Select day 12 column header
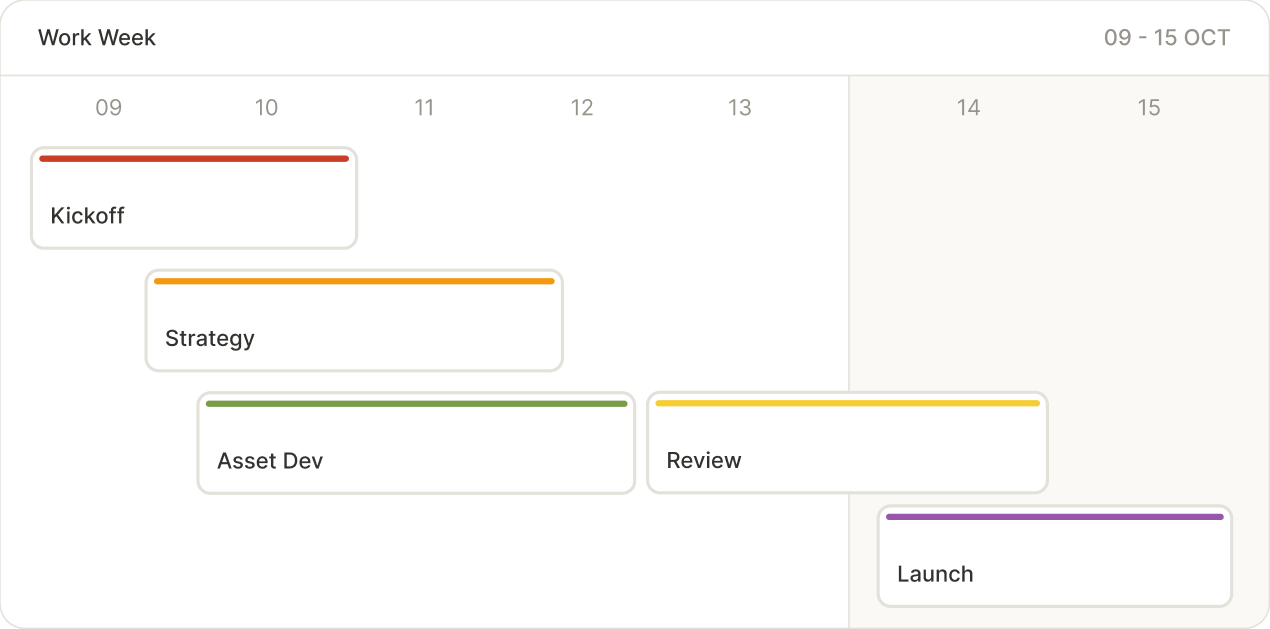The height and width of the screenshot is (629, 1270). (582, 108)
